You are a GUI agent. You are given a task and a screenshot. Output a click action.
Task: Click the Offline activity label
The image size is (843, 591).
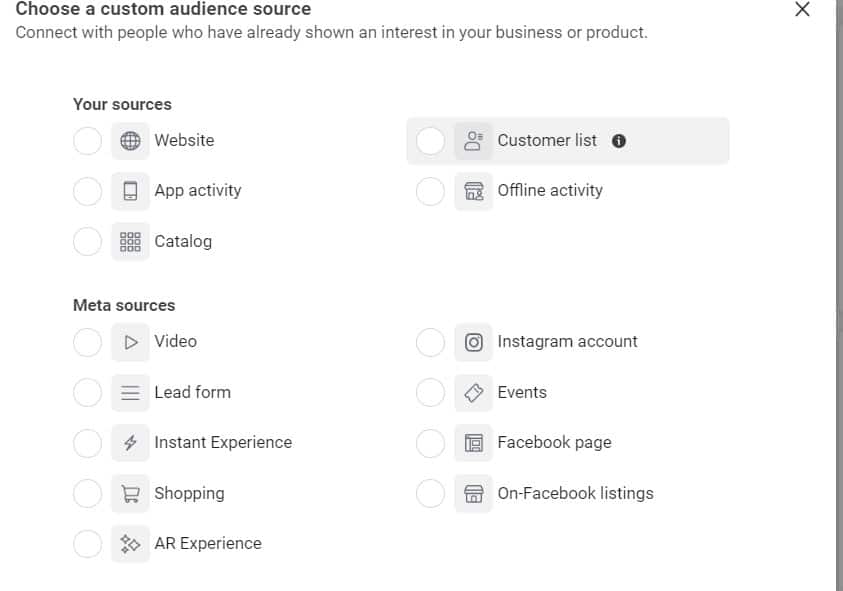pos(550,191)
